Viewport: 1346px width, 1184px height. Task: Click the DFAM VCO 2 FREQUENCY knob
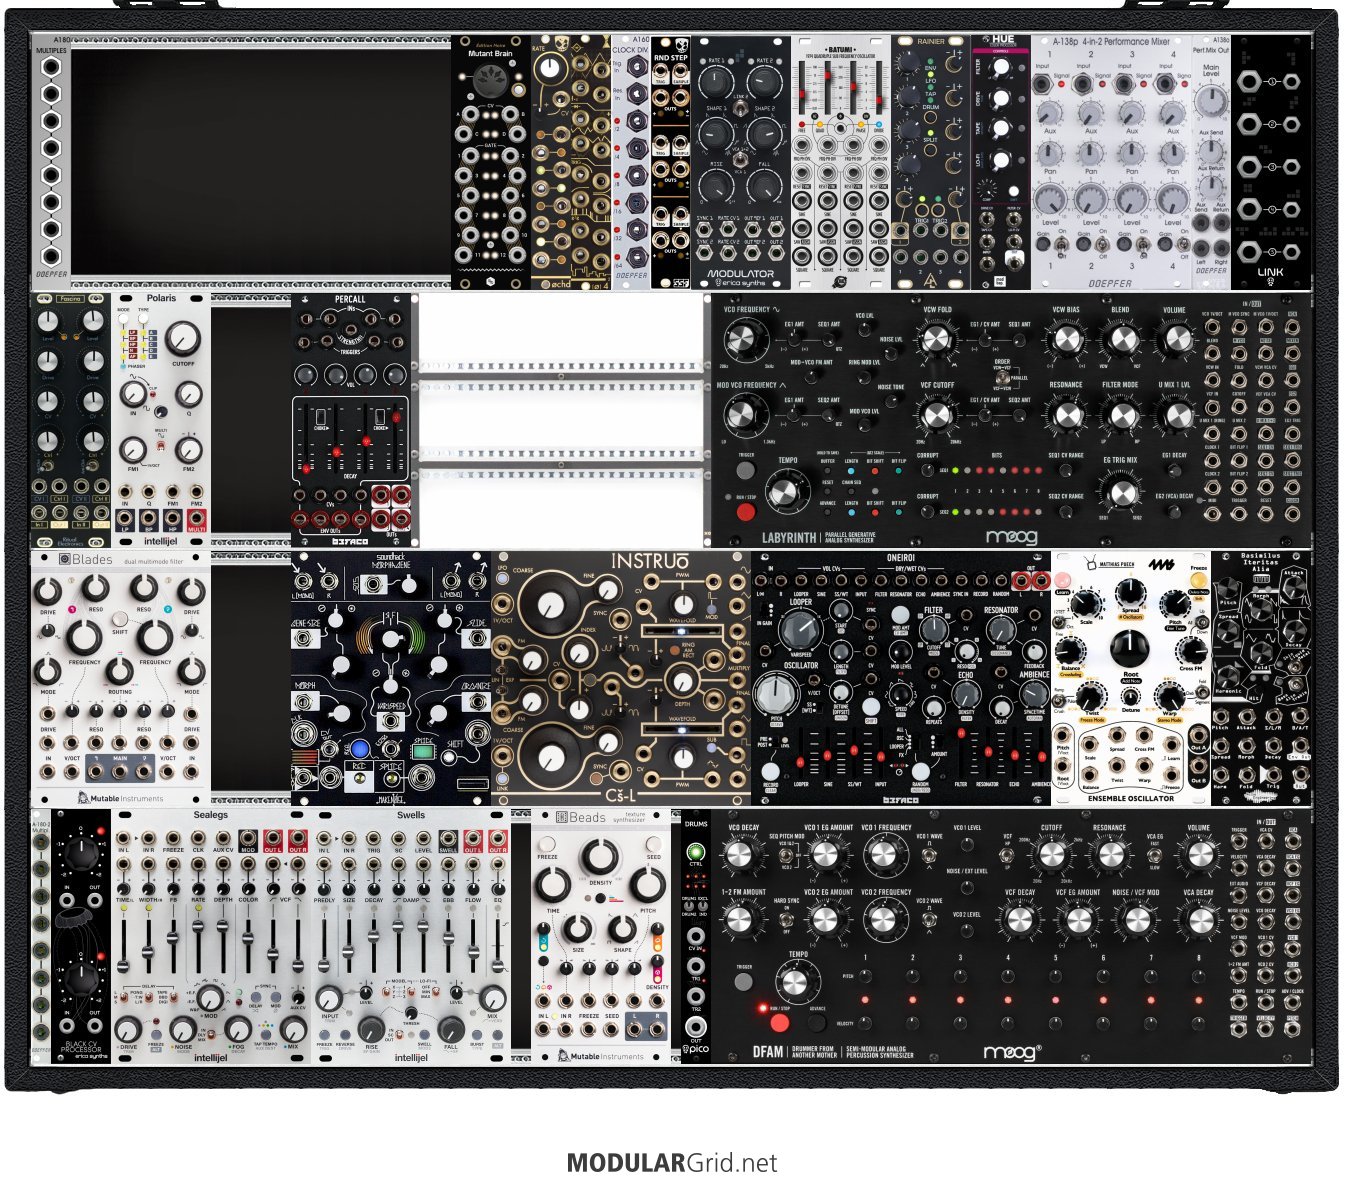pos(884,921)
